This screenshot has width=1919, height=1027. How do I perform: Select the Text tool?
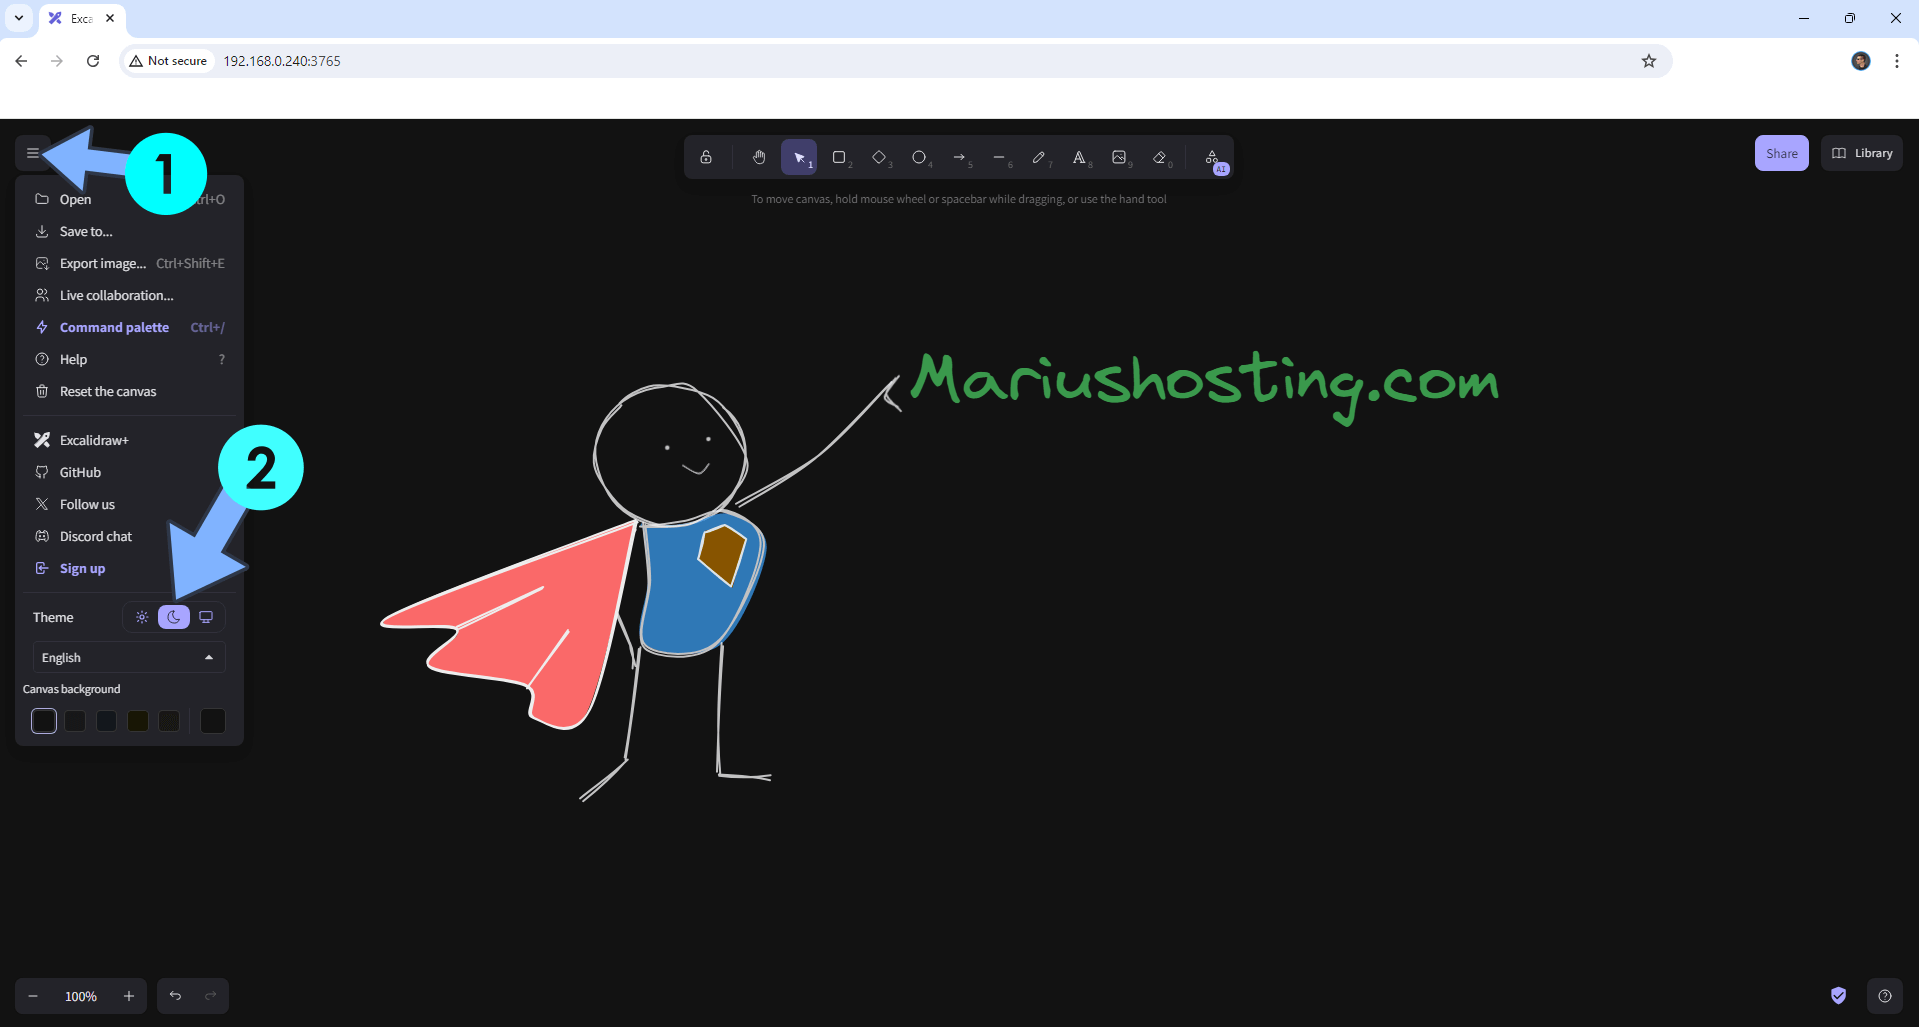[1079, 157]
